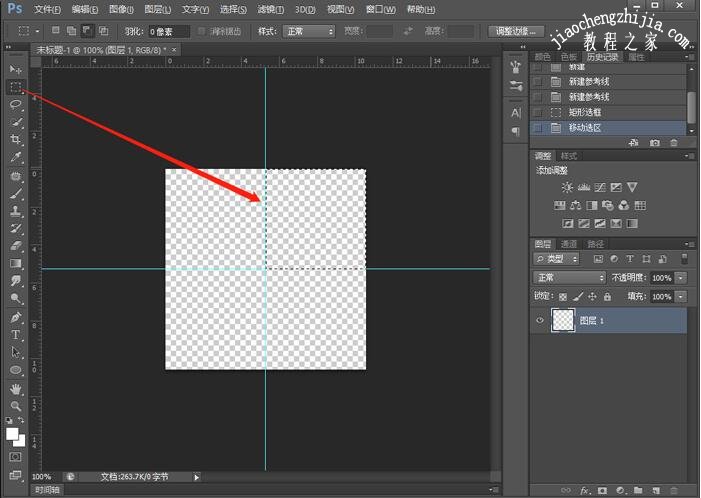The height and width of the screenshot is (498, 701).
Task: Select the Hand tool
Action: pos(16,388)
